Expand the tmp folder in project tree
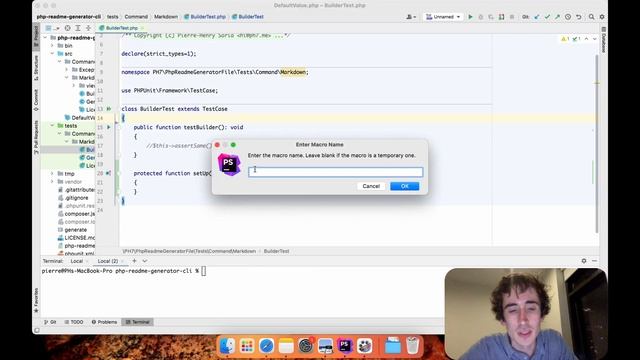This screenshot has width=640, height=360. 52,173
